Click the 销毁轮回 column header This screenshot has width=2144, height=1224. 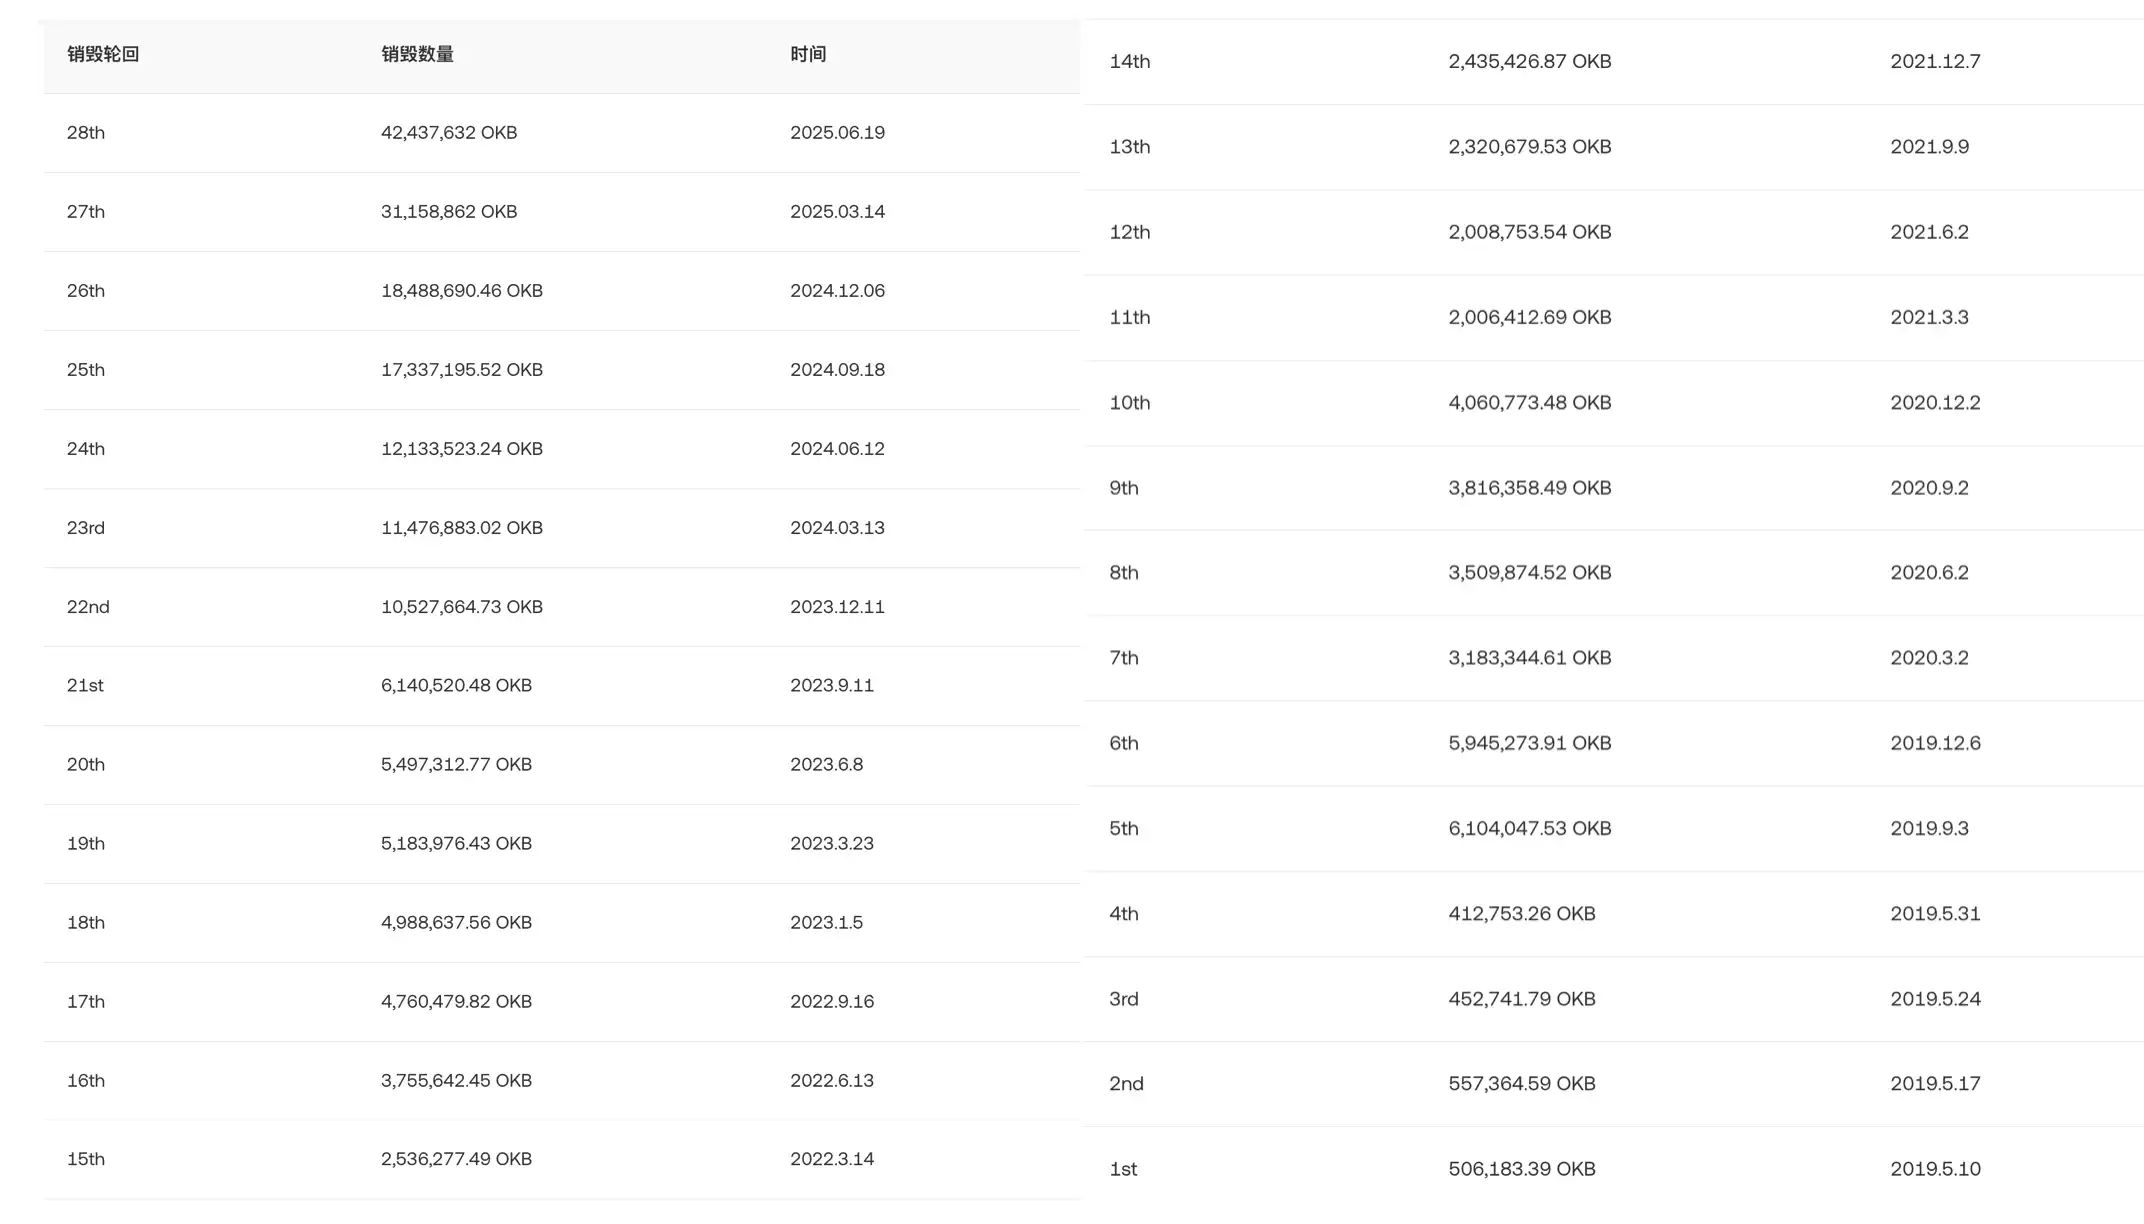coord(103,55)
